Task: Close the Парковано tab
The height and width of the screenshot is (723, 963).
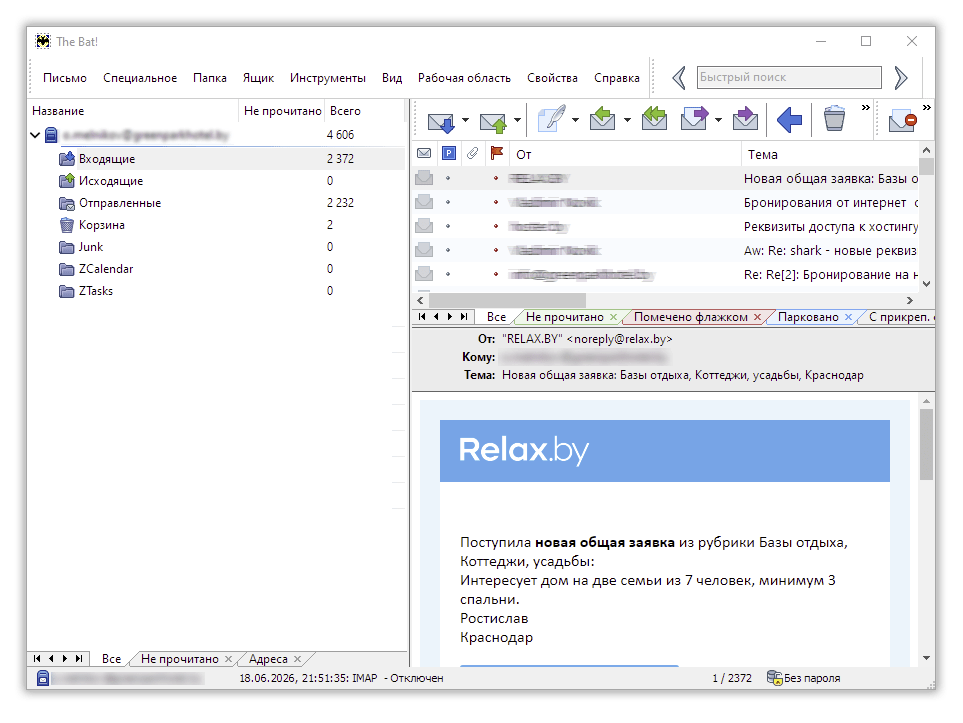Action: 848,317
